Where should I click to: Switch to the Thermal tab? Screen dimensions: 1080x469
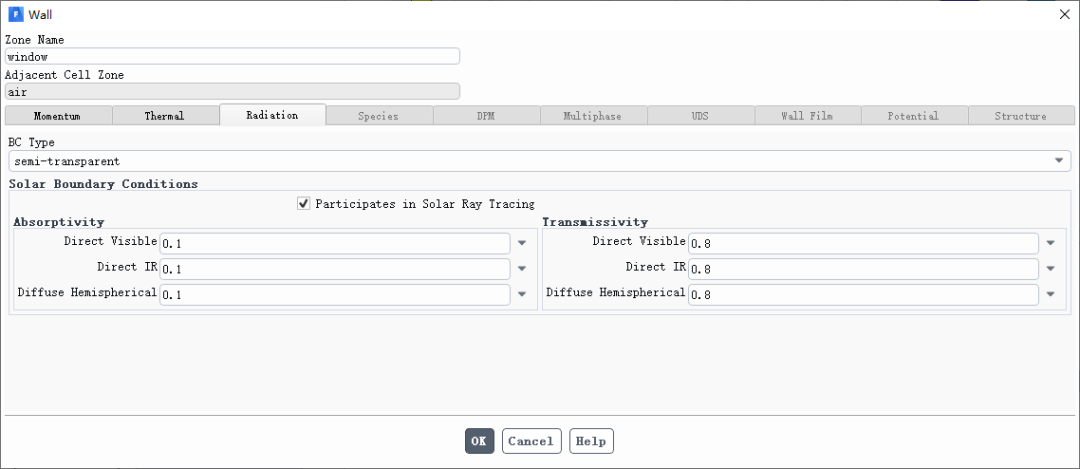pyautogui.click(x=165, y=116)
